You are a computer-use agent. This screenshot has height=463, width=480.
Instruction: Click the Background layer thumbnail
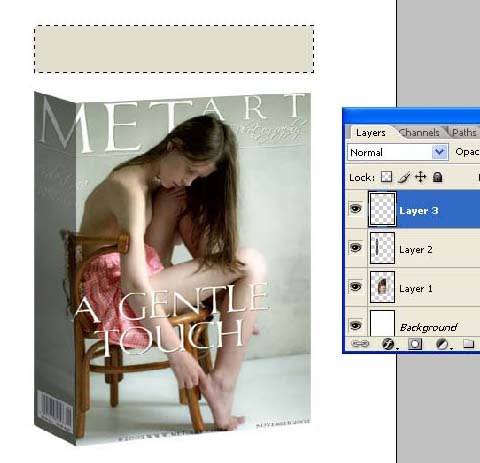pyautogui.click(x=382, y=323)
